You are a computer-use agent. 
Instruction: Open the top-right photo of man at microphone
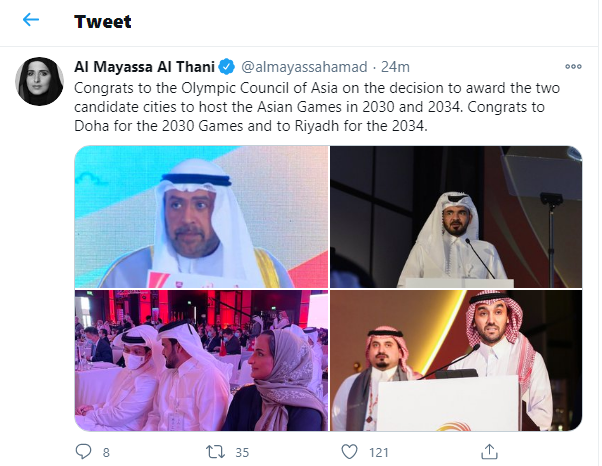pos(456,217)
